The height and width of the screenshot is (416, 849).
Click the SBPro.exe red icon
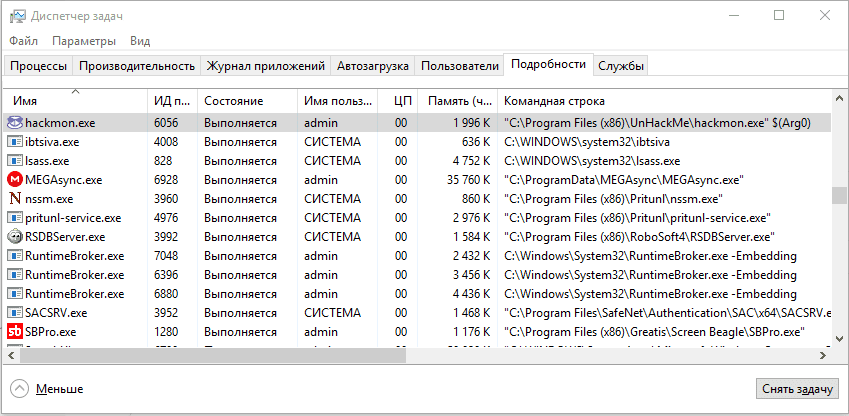(x=15, y=331)
